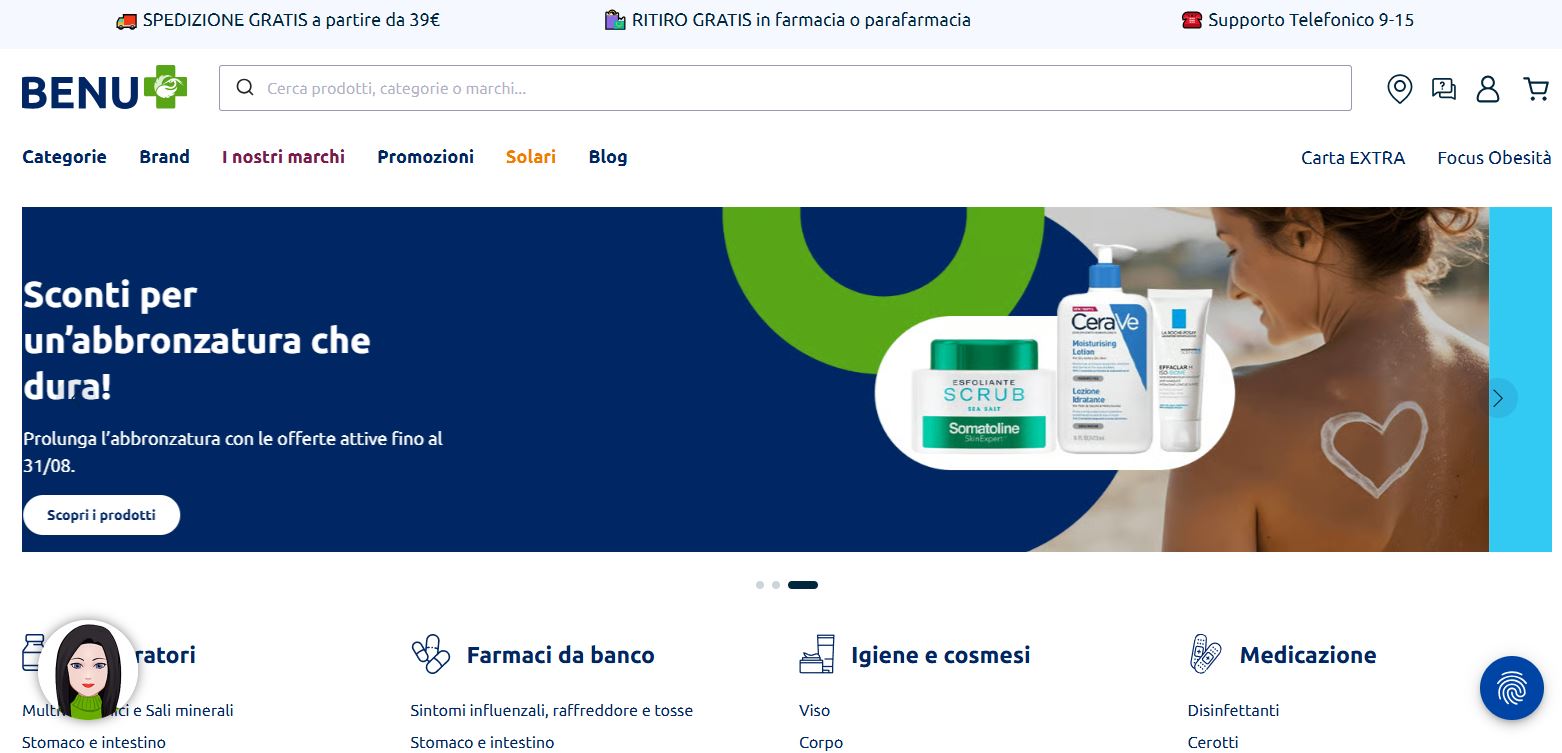Open Focus Obesità link
The width and height of the screenshot is (1562, 753).
pyautogui.click(x=1494, y=158)
